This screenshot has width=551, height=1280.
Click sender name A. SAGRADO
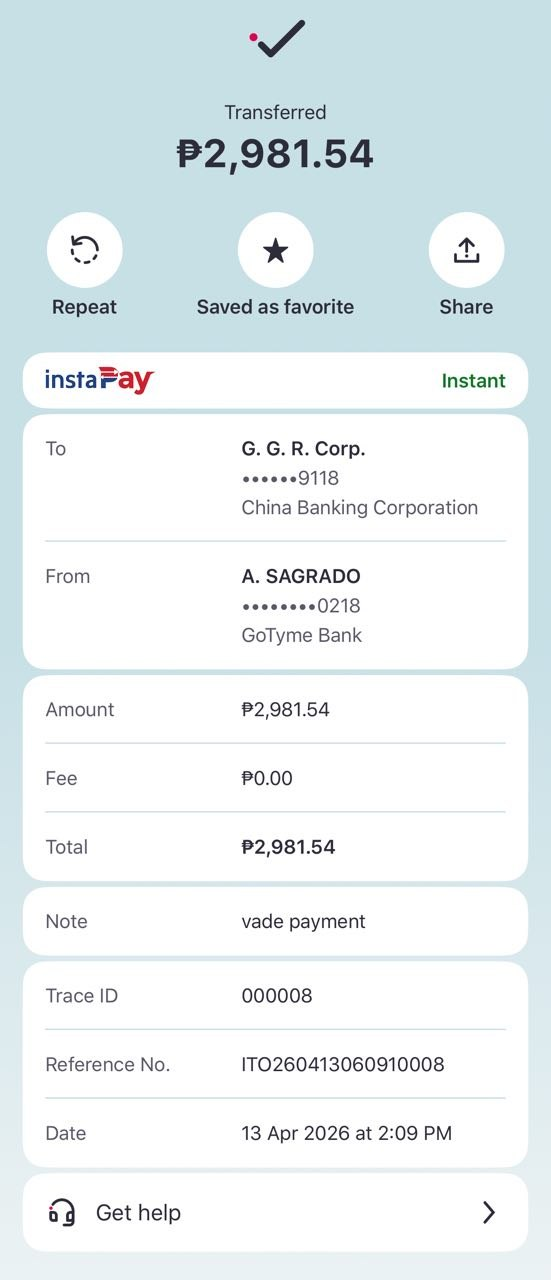pyautogui.click(x=301, y=576)
